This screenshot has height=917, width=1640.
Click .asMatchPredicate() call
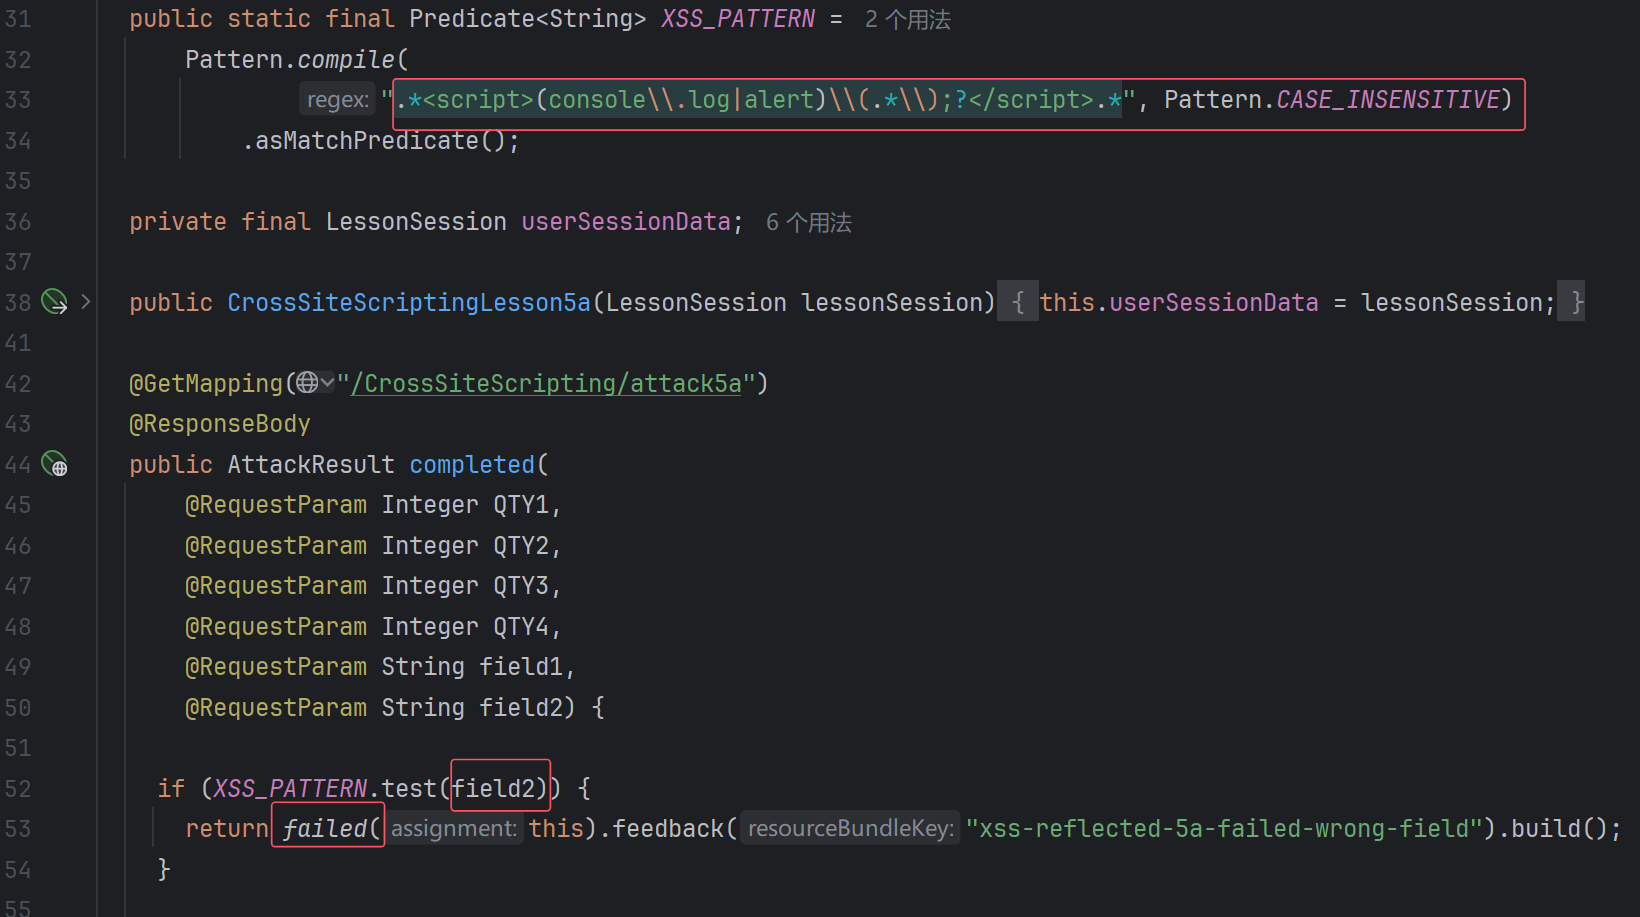(x=380, y=140)
